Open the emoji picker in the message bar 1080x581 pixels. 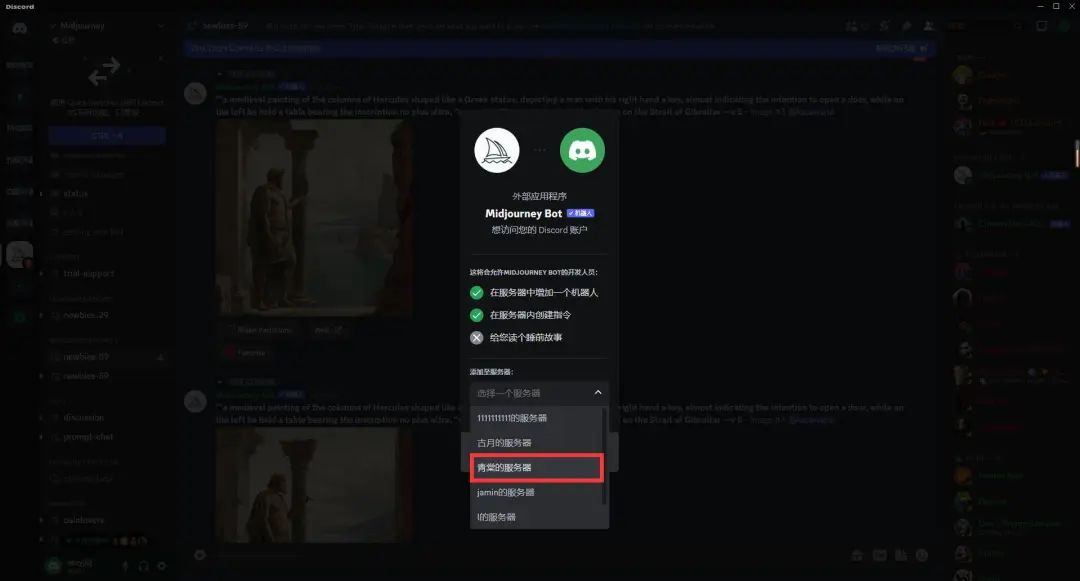tap(922, 555)
